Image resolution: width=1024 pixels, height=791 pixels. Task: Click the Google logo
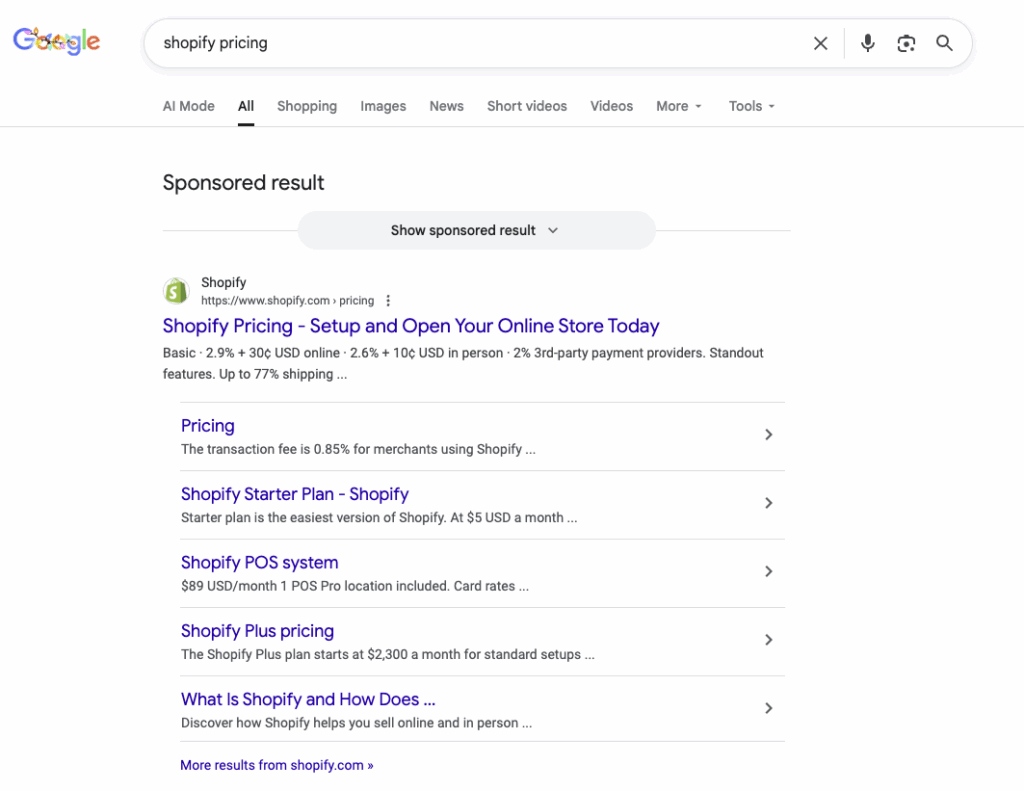pos(56,40)
